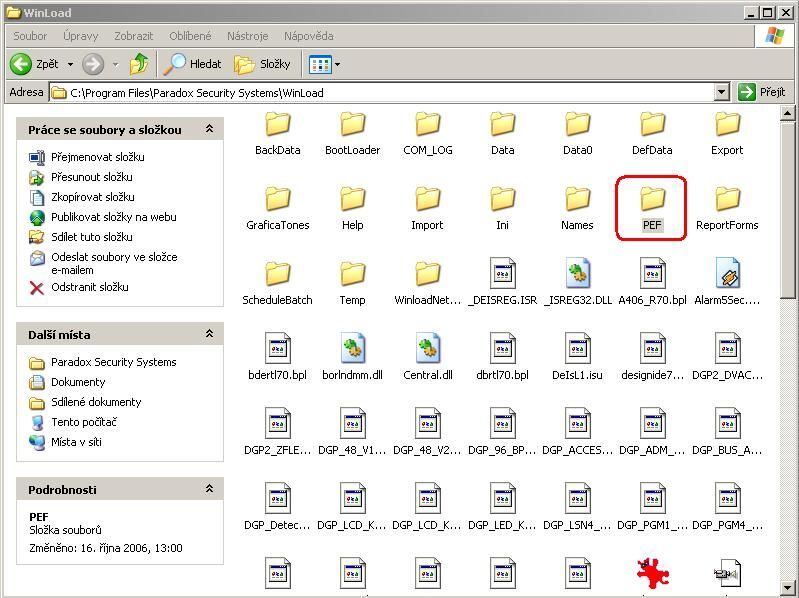Collapse the Podrobnosti details panel
Screen dimensions: 799x598
click(209, 489)
